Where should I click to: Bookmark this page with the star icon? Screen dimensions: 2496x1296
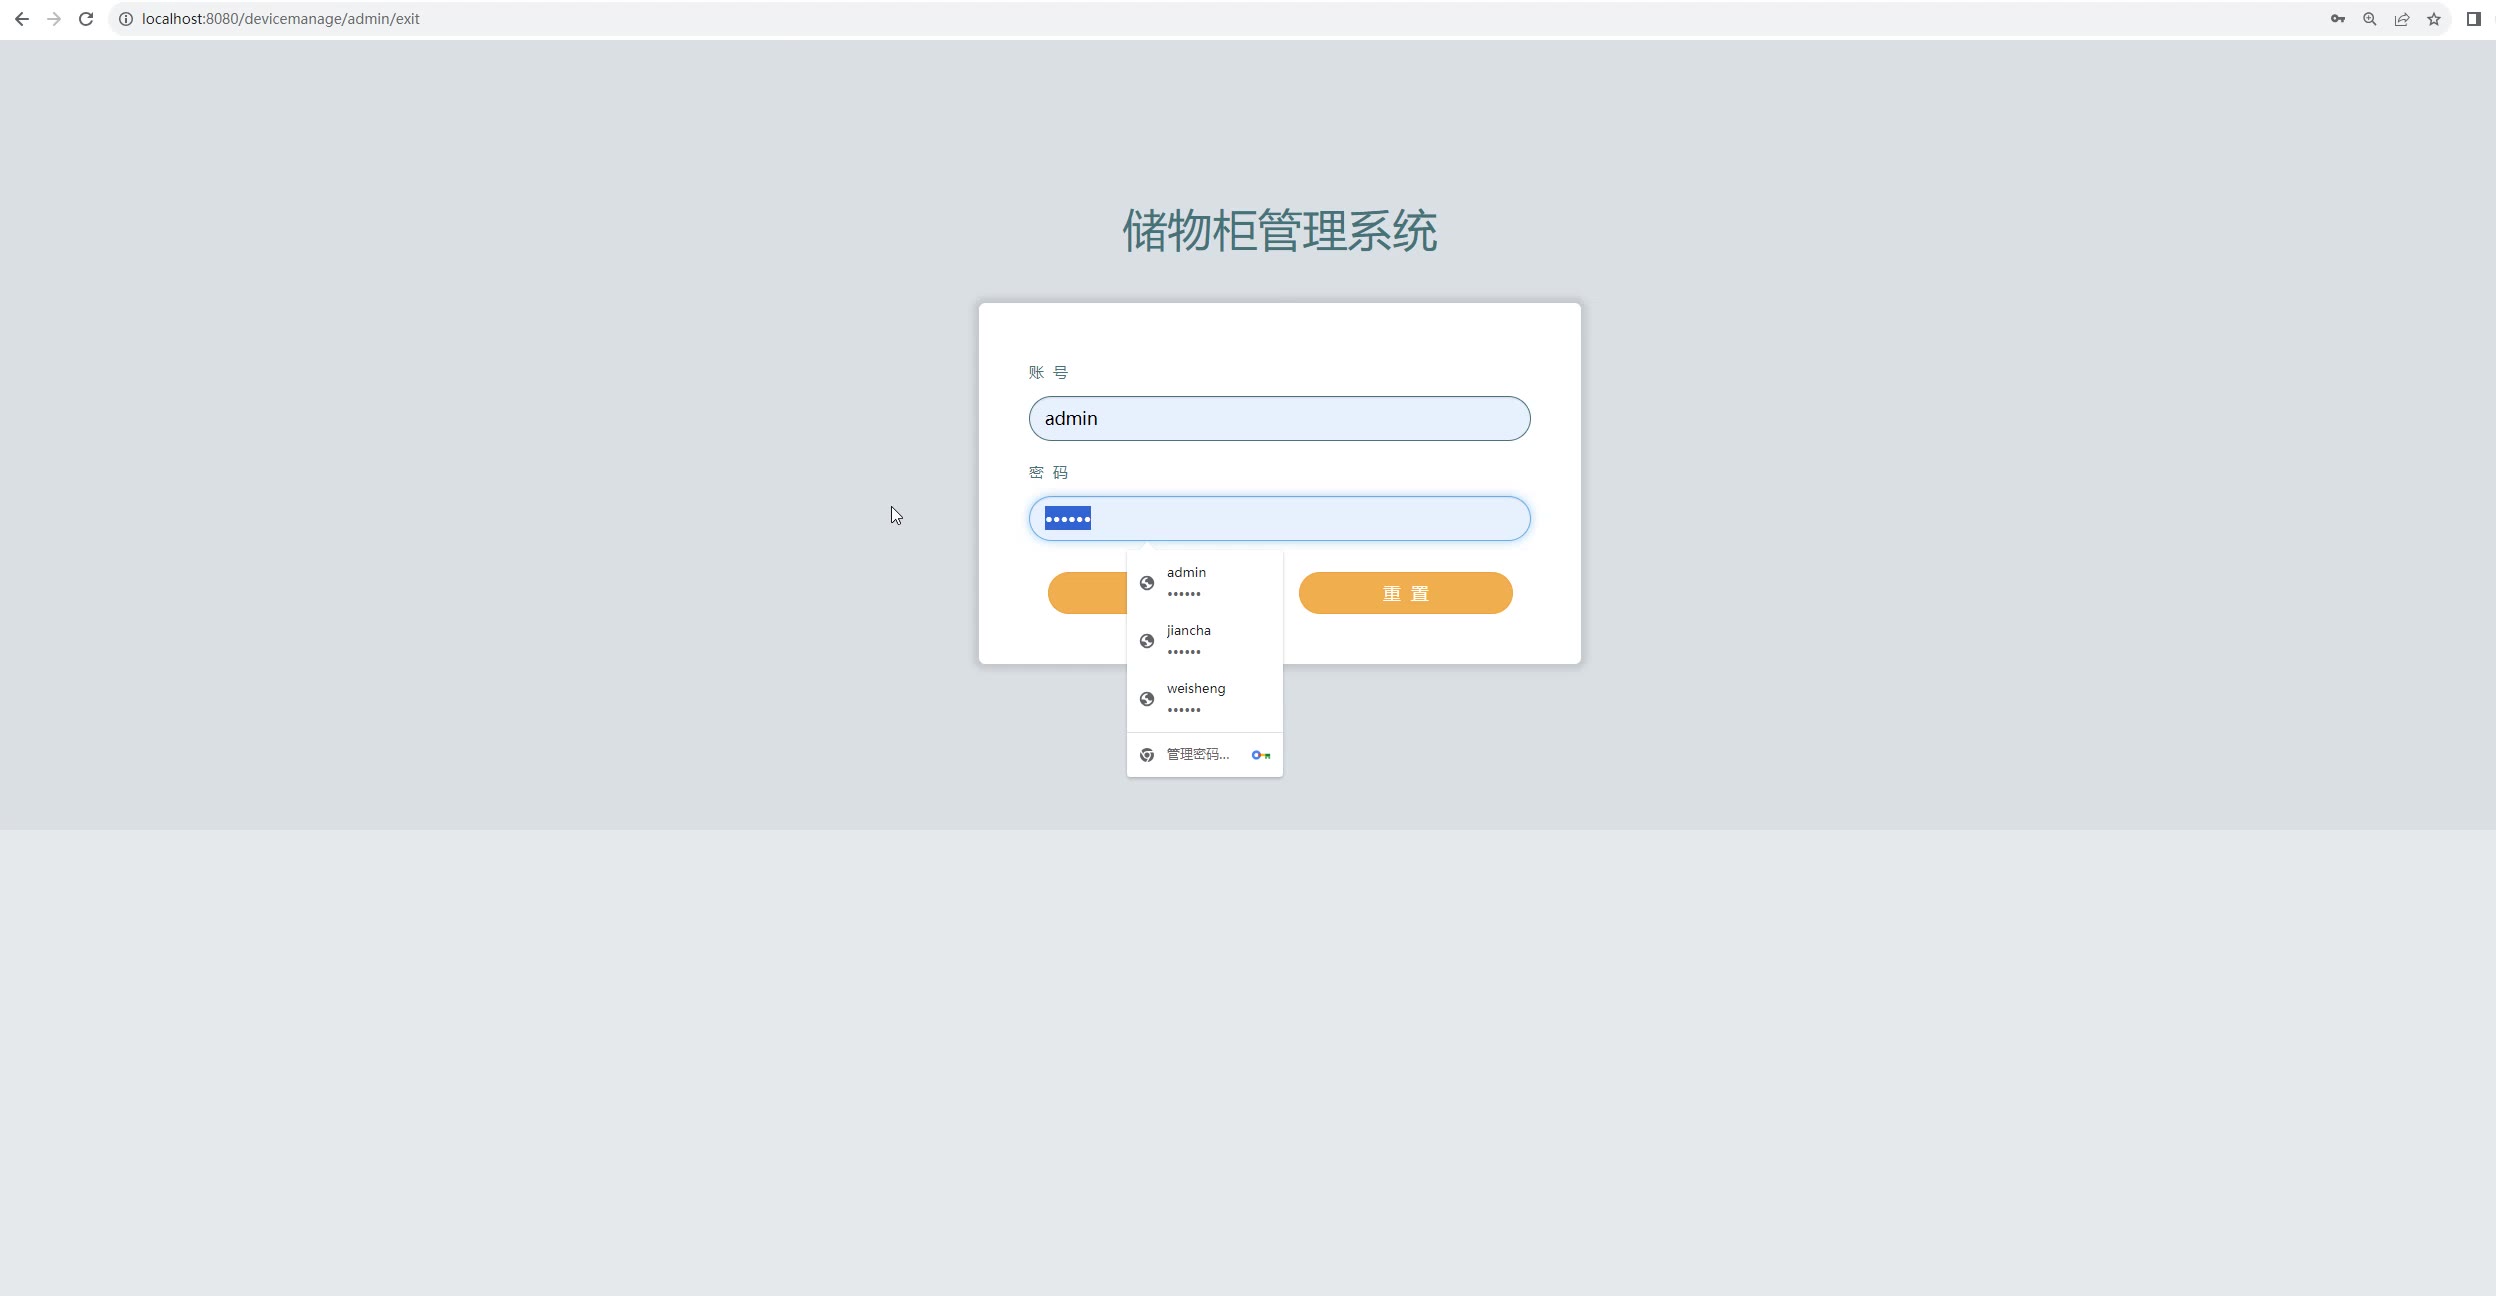pos(2434,19)
